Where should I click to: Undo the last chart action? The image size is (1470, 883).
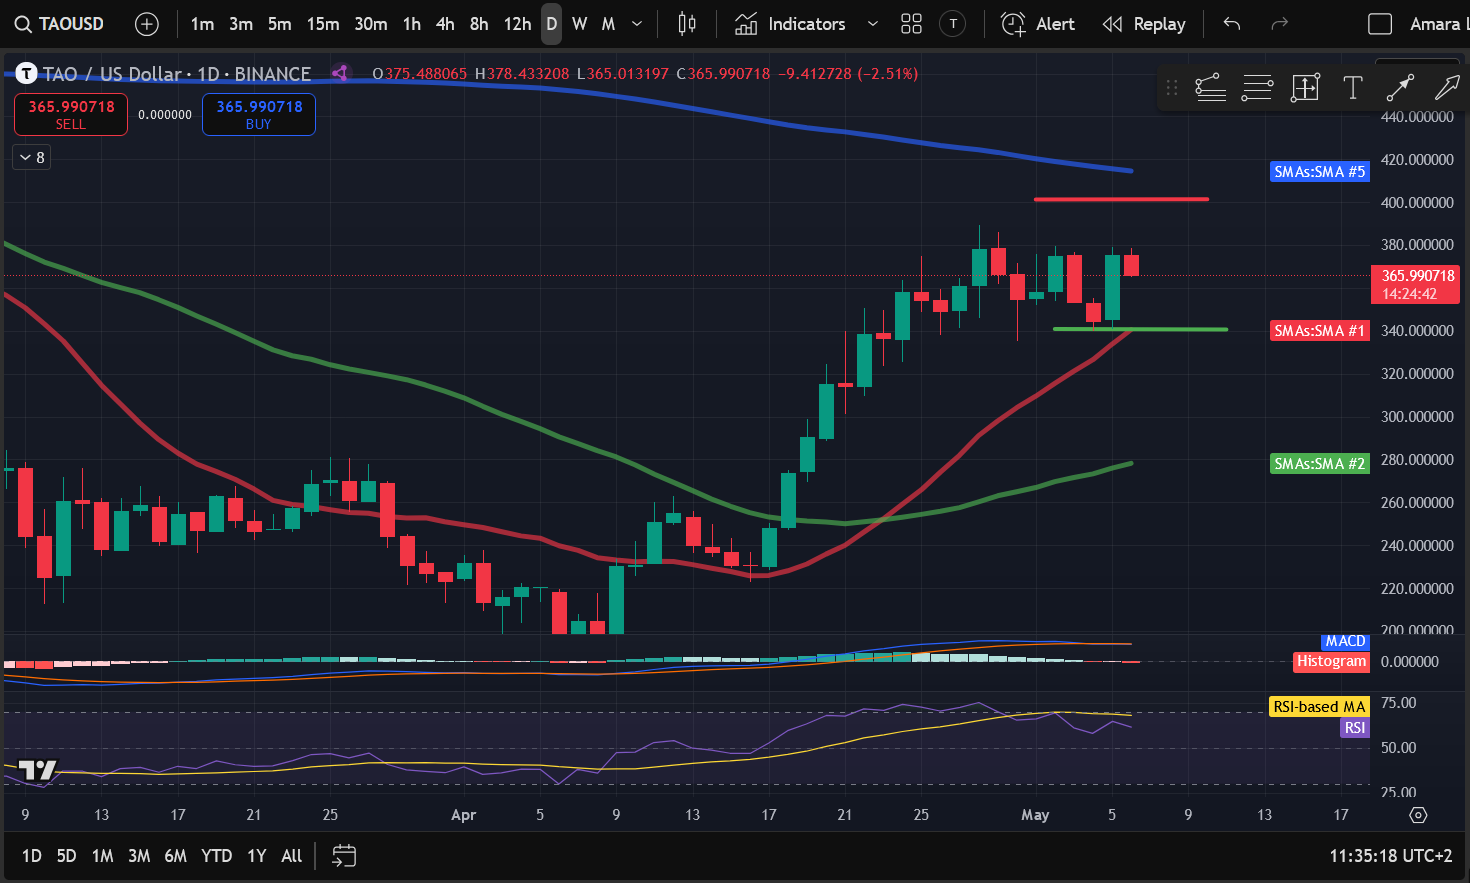(1232, 24)
